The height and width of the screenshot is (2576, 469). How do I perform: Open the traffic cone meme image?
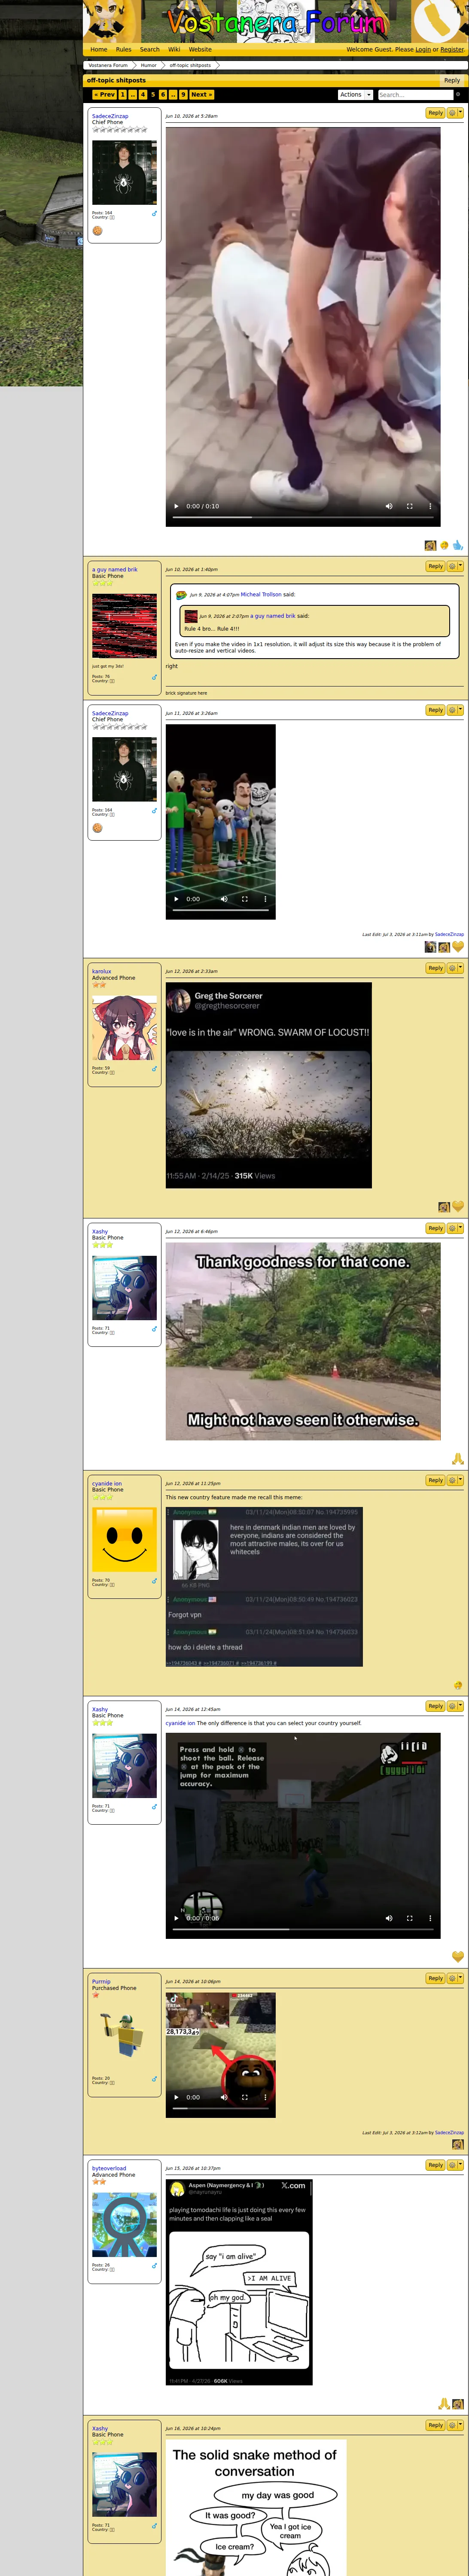tap(303, 1341)
